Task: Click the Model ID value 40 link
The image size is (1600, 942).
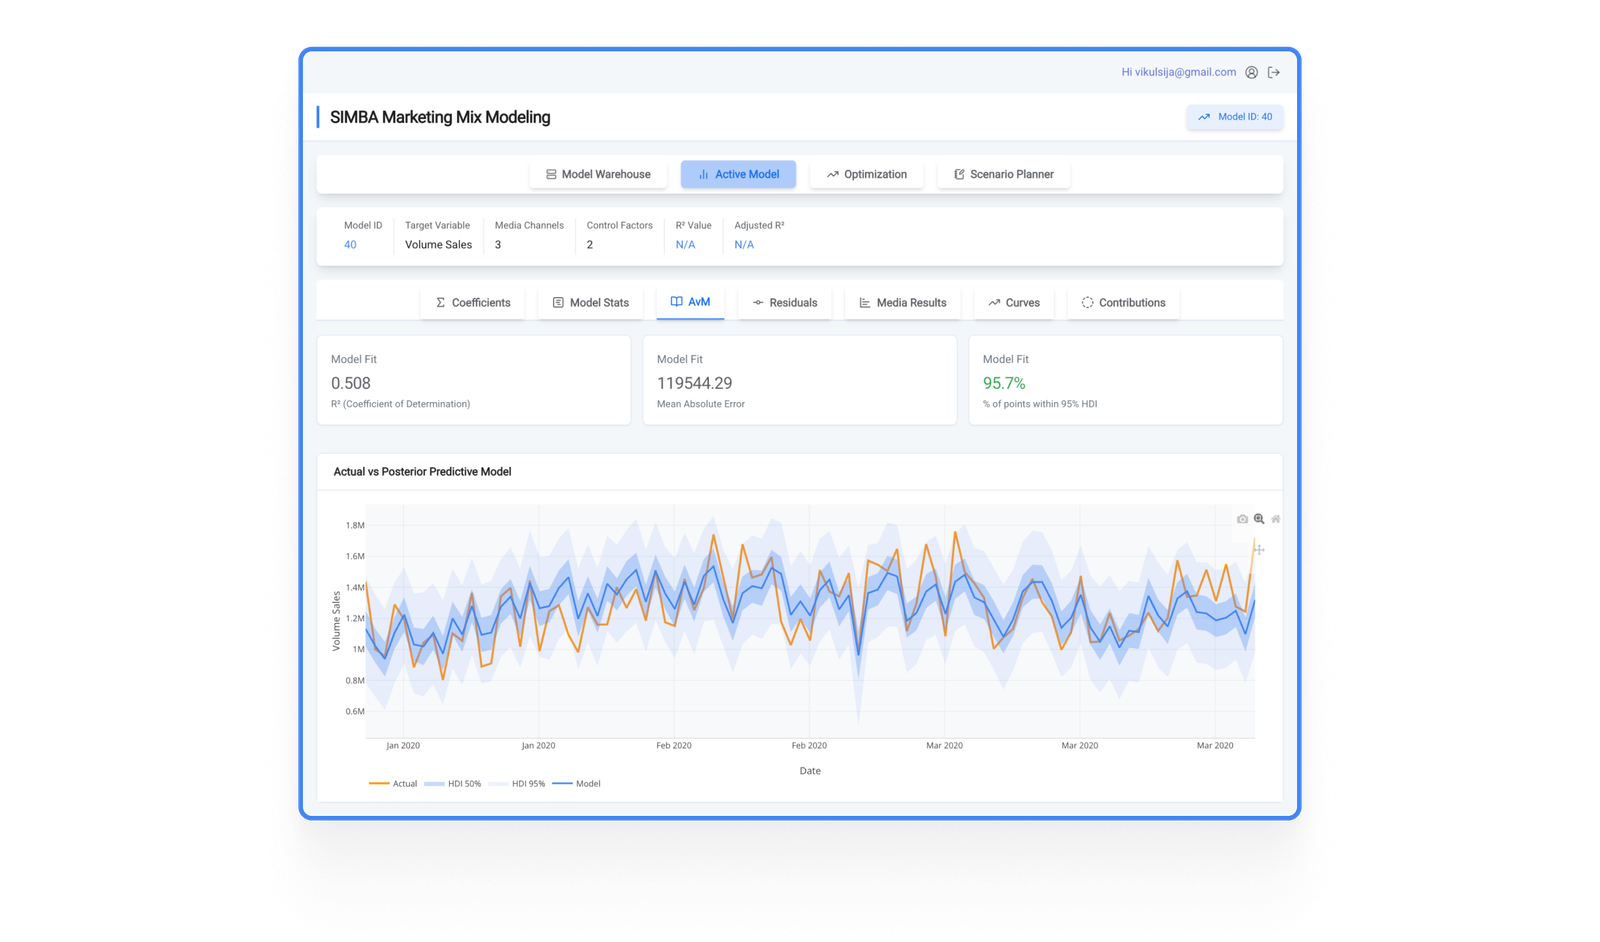Action: pos(350,245)
